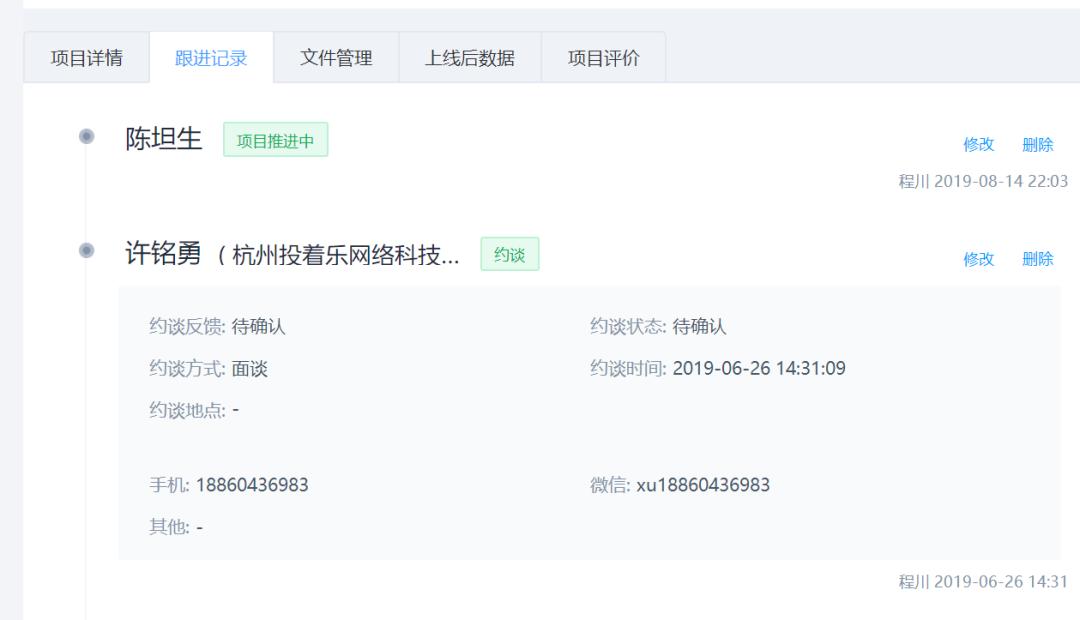Click 修改 on the 陈坦生 record
Screen dimensions: 1080x620
pyautogui.click(x=979, y=145)
